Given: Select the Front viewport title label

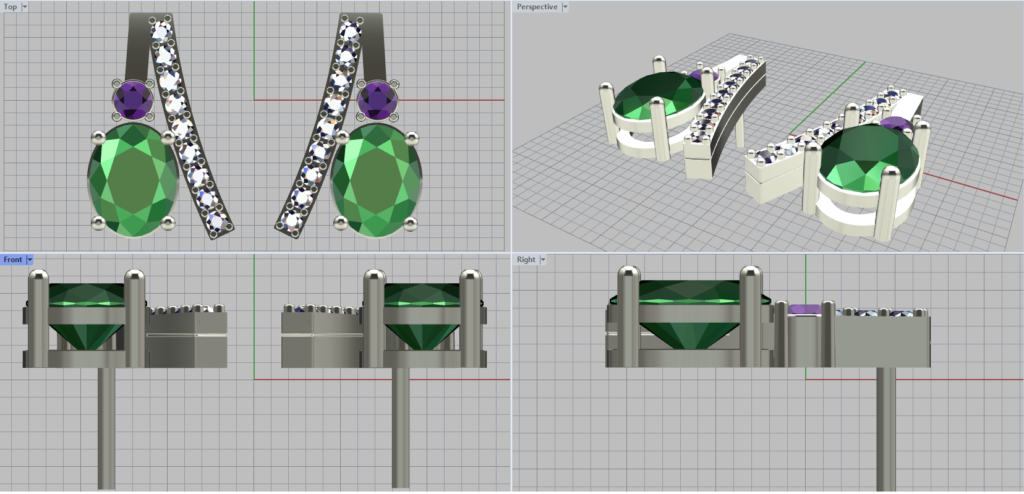Looking at the screenshot, I should click(13, 260).
